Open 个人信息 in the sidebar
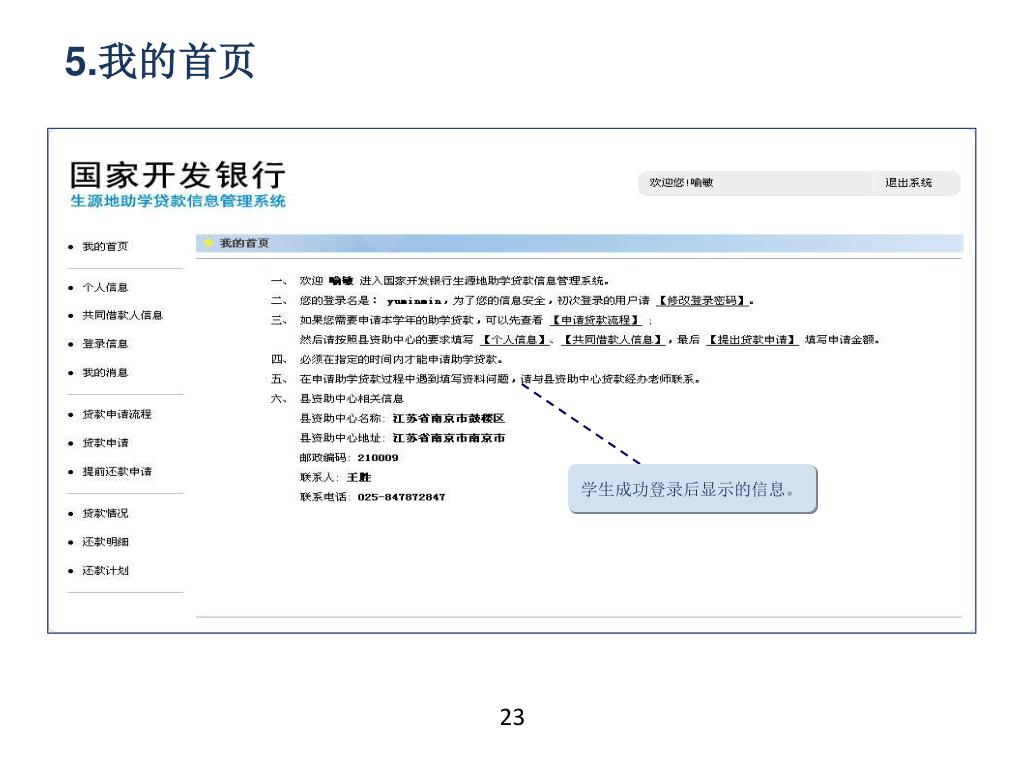This screenshot has height=768, width=1024. (x=105, y=287)
